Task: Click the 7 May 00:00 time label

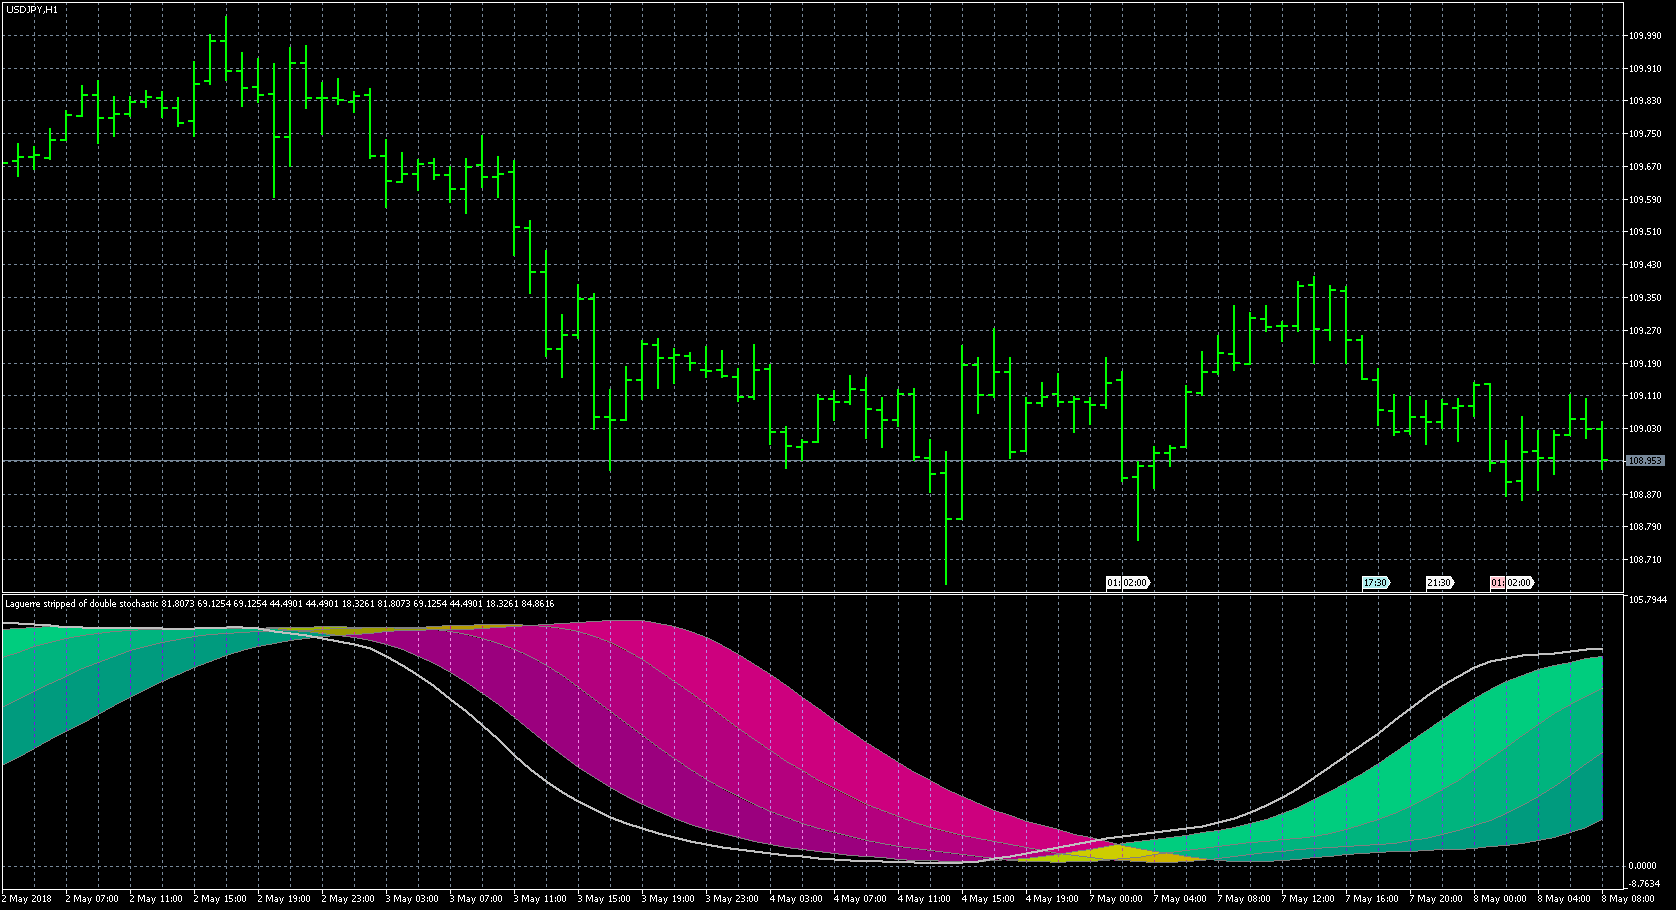Action: click(x=1116, y=898)
